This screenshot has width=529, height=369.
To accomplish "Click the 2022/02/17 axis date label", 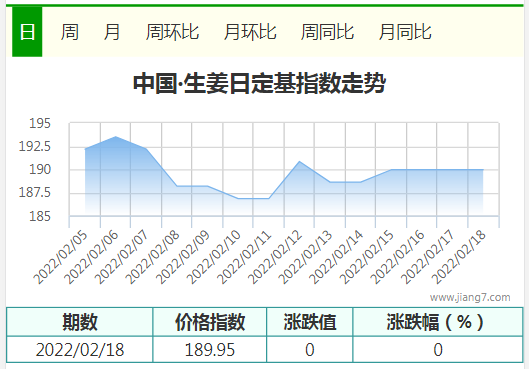I will pyautogui.click(x=427, y=257).
